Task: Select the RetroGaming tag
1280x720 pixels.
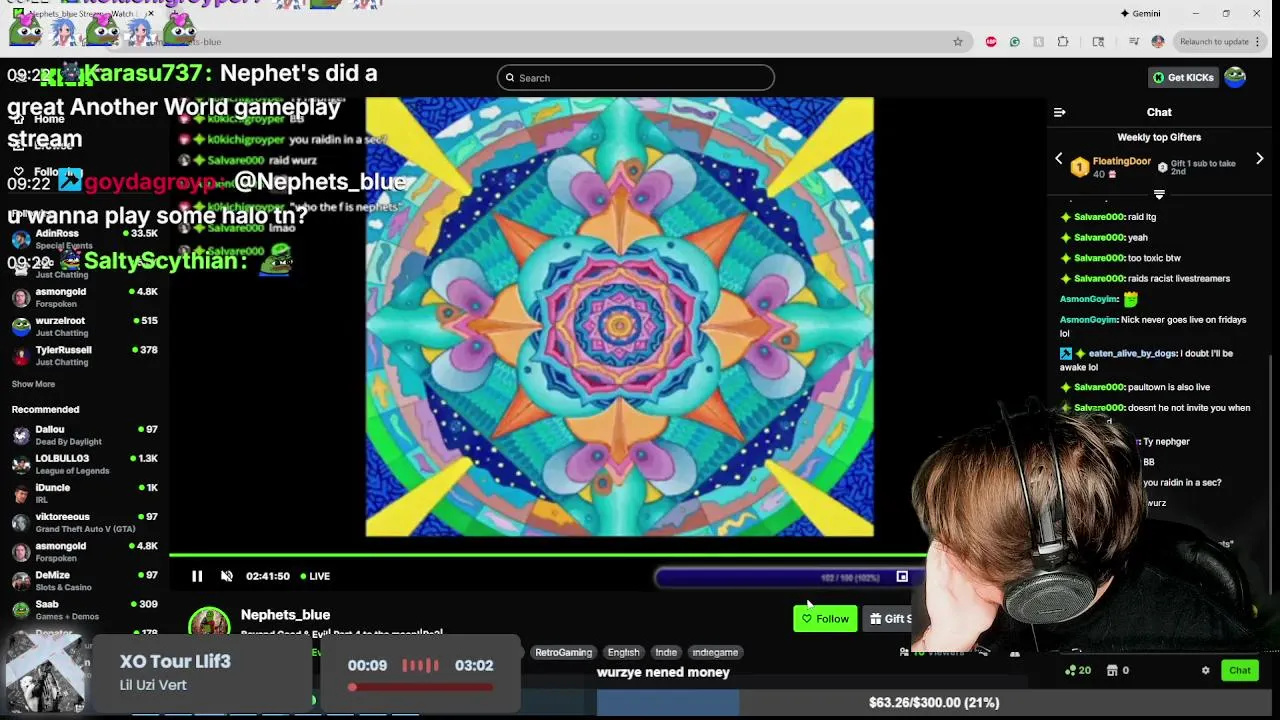Action: click(x=563, y=652)
